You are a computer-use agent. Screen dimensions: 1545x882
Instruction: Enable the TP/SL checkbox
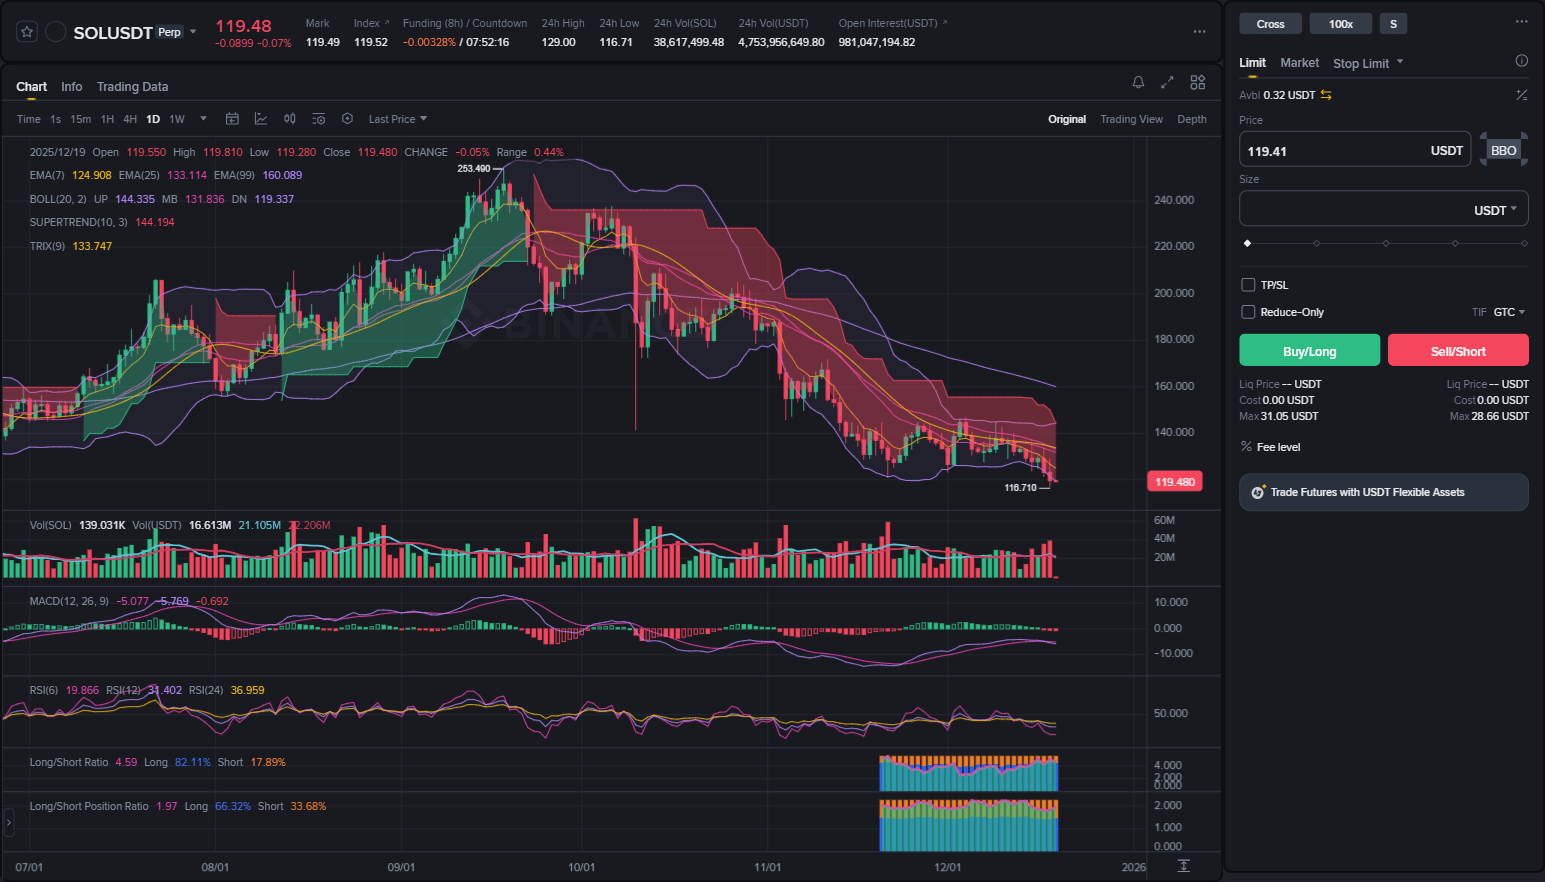click(x=1248, y=285)
